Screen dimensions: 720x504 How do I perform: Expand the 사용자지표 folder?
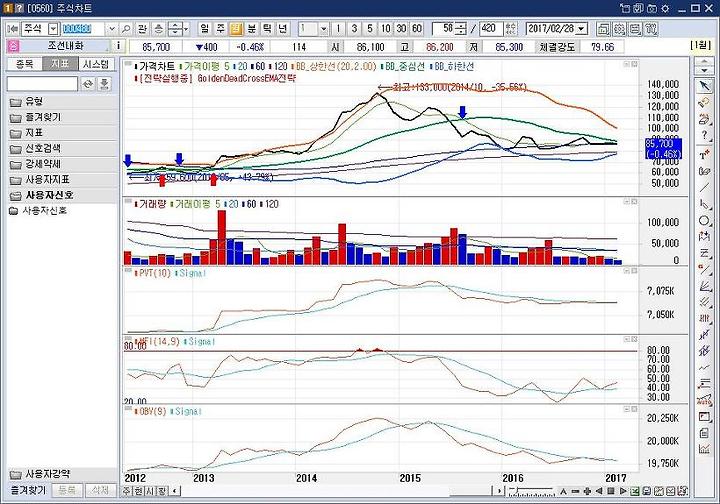point(62,179)
